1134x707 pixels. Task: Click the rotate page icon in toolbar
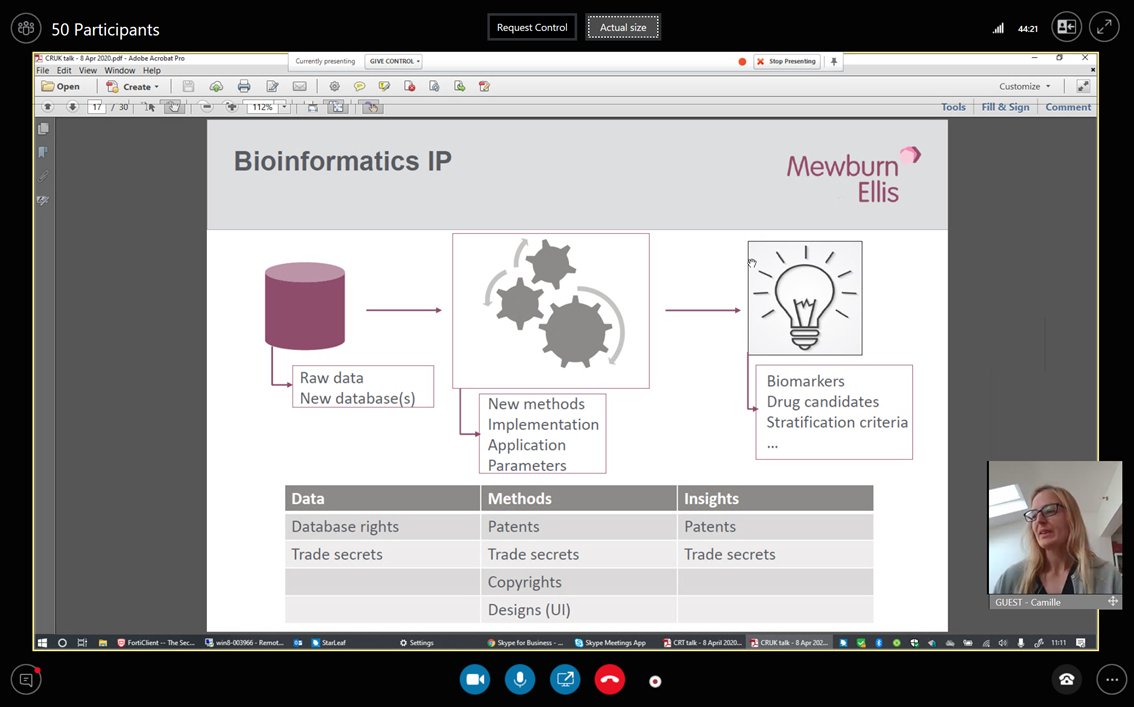tap(434, 86)
